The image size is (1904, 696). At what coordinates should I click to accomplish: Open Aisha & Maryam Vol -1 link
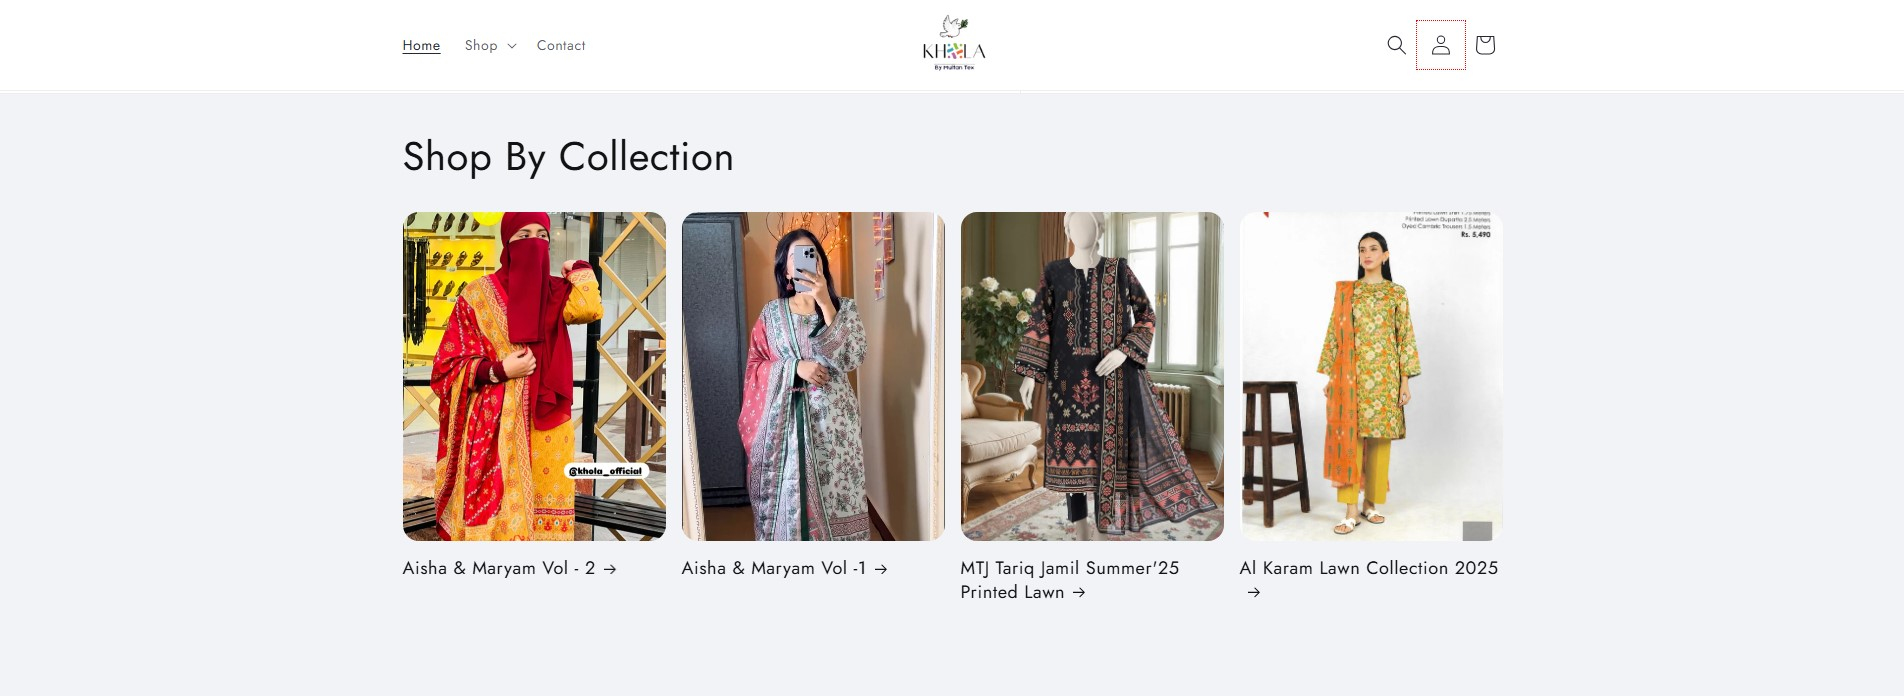(x=774, y=568)
